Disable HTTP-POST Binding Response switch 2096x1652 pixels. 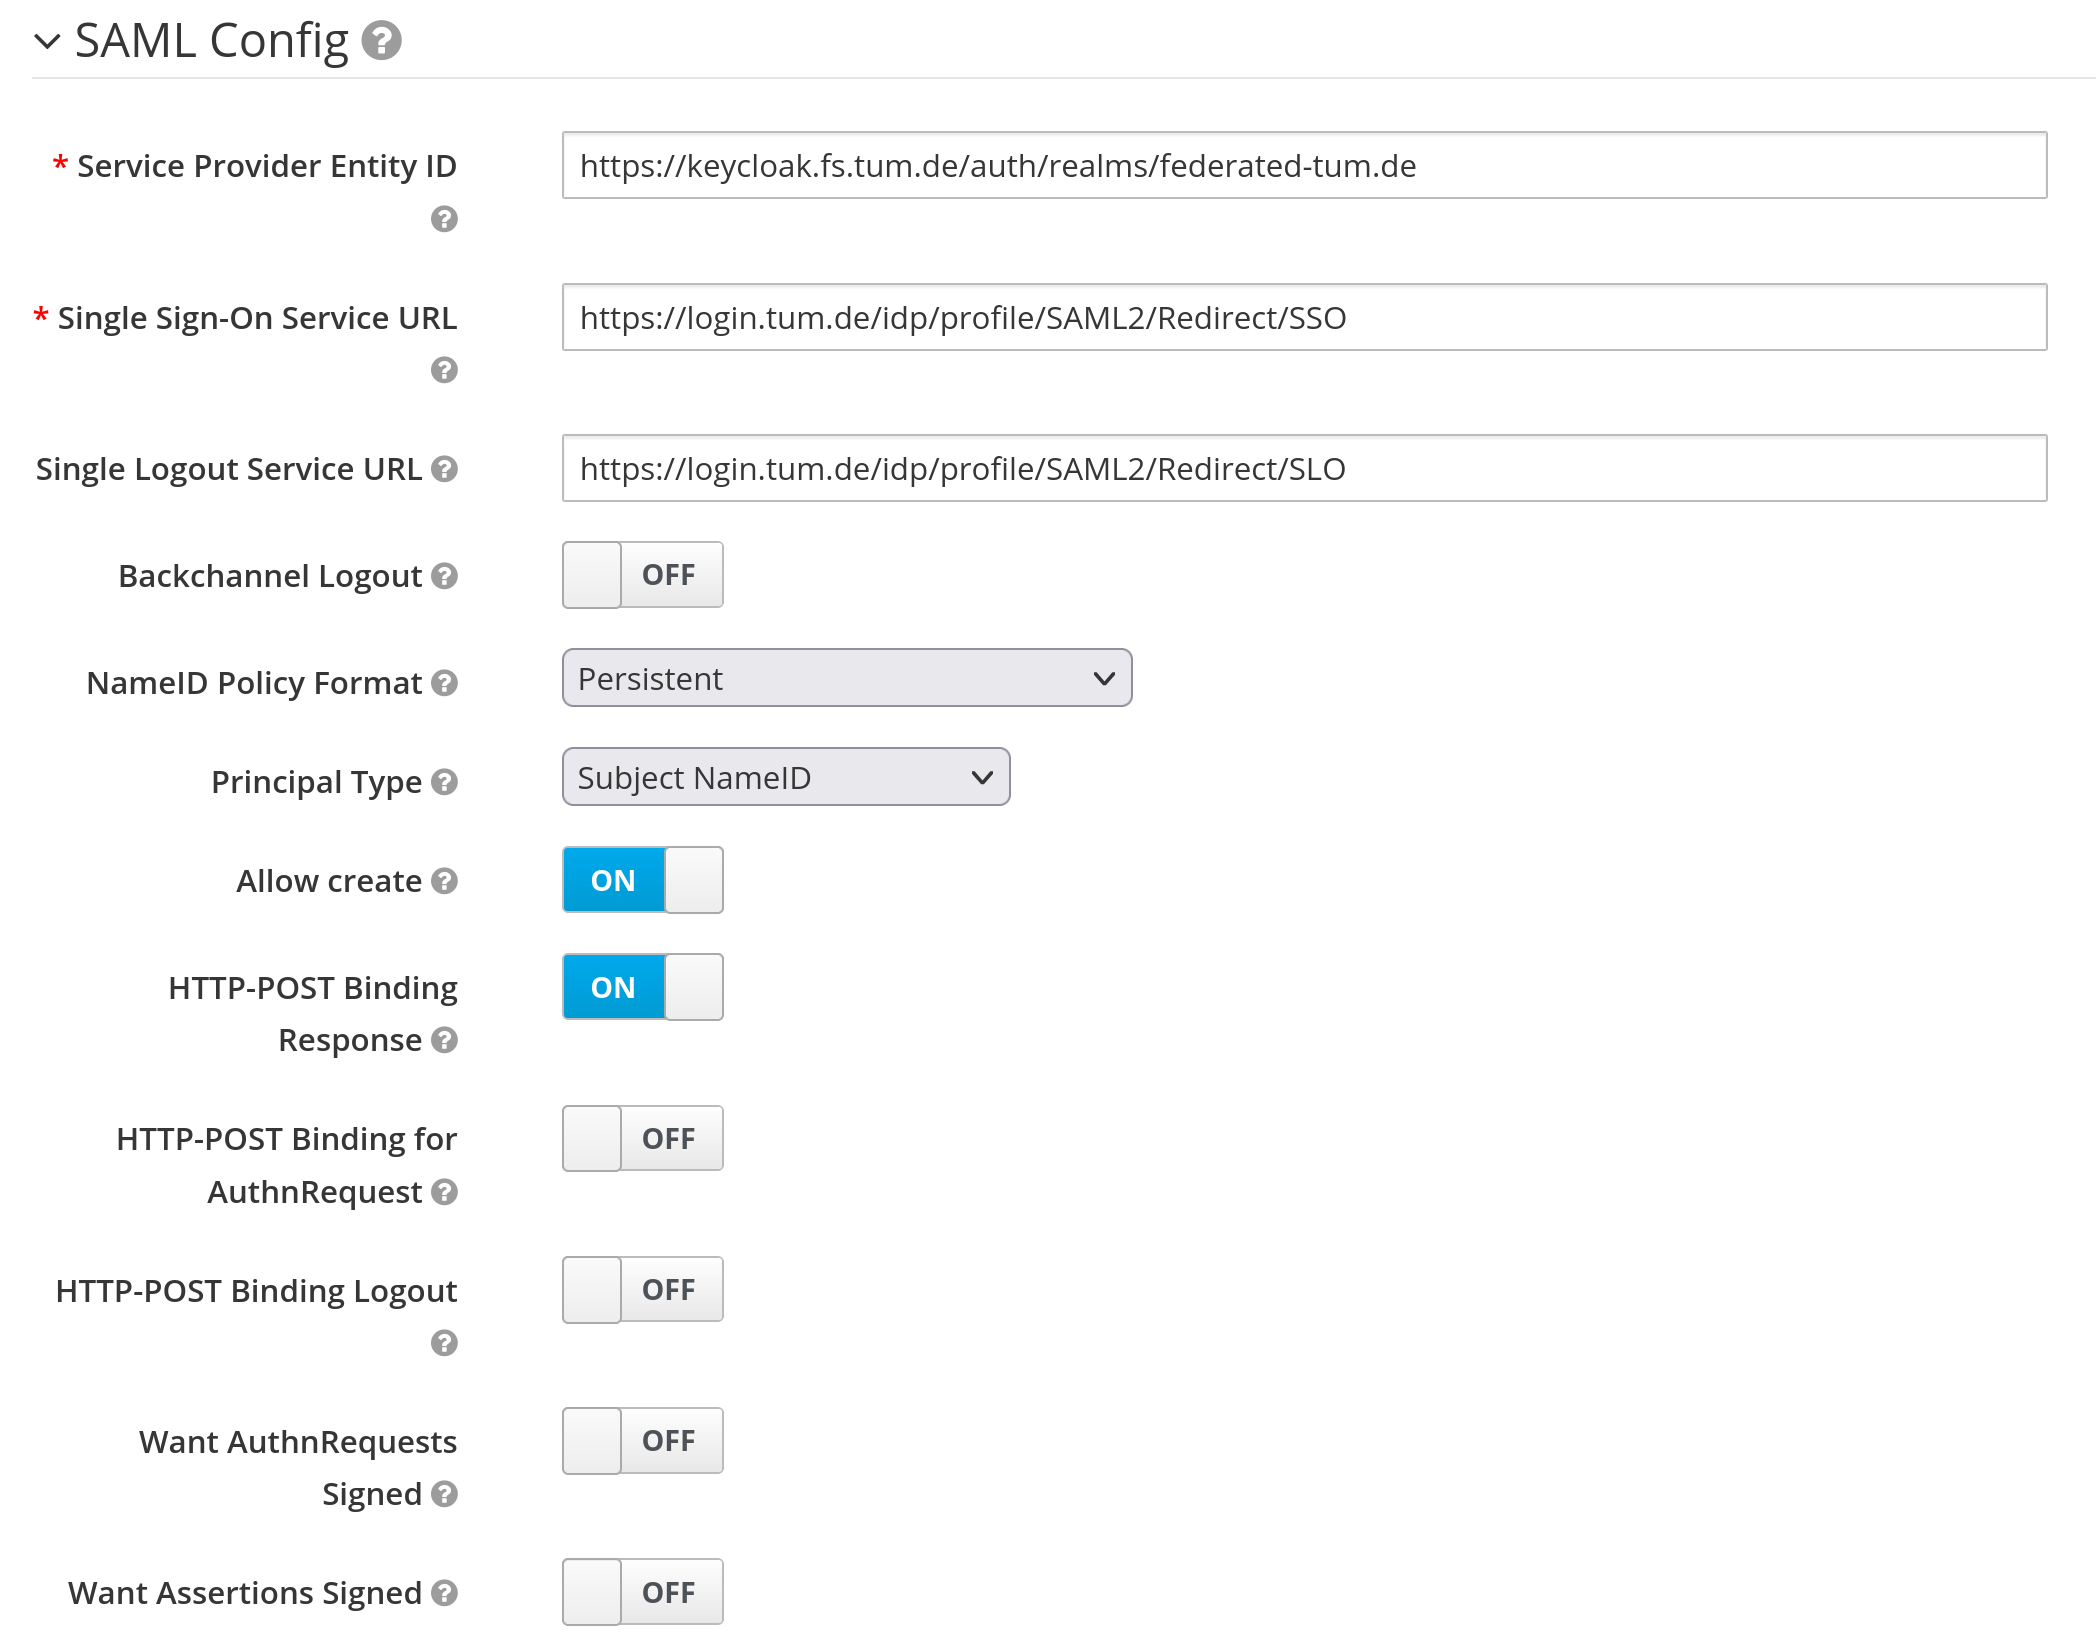[x=642, y=987]
